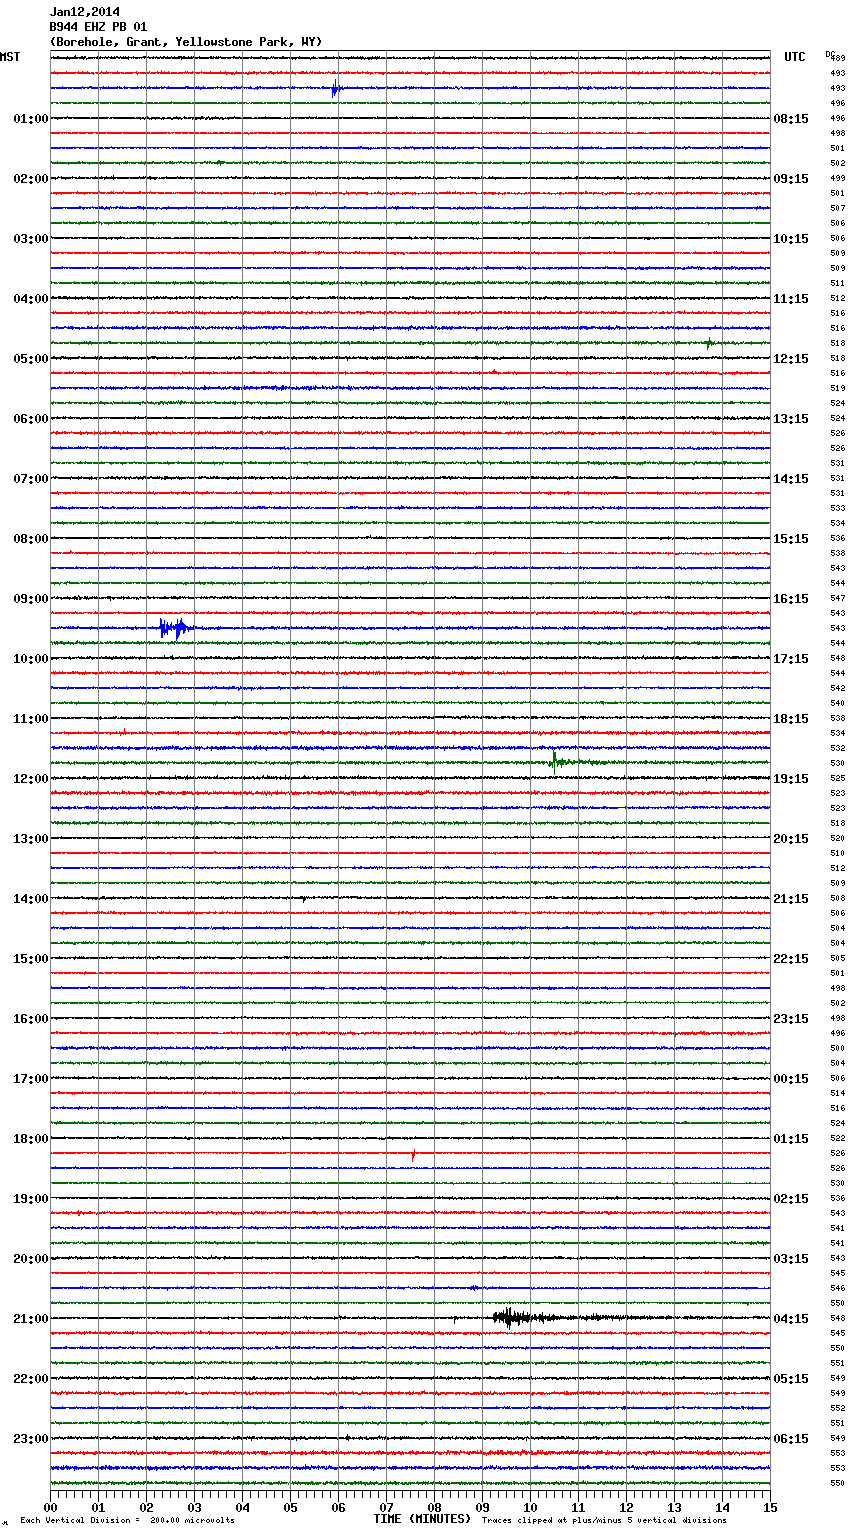850x1534 pixels.
Task: Click the TIME (MINUTES) axis title
Action: [422, 1519]
